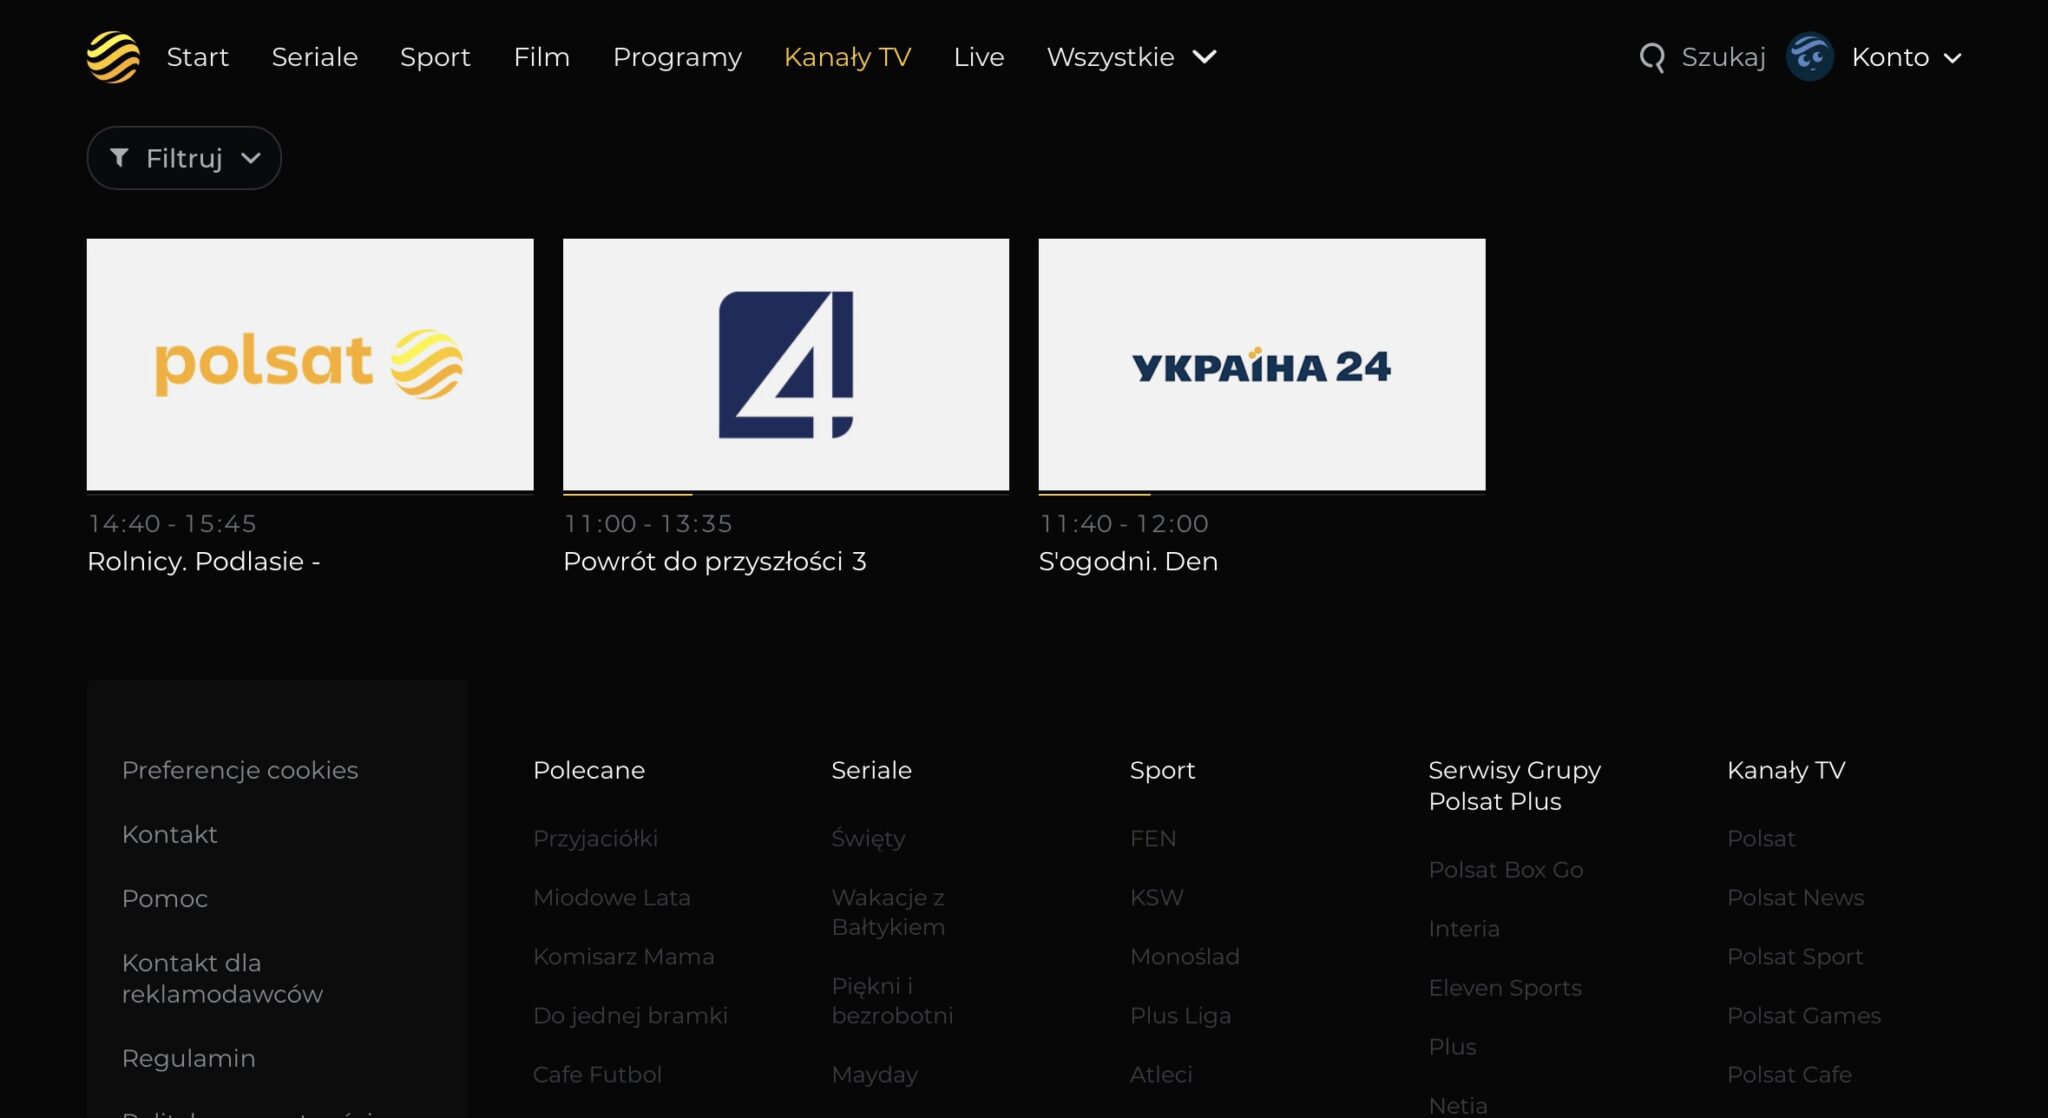The height and width of the screenshot is (1118, 2048).
Task: Open Preferencje cookies
Action: 240,770
